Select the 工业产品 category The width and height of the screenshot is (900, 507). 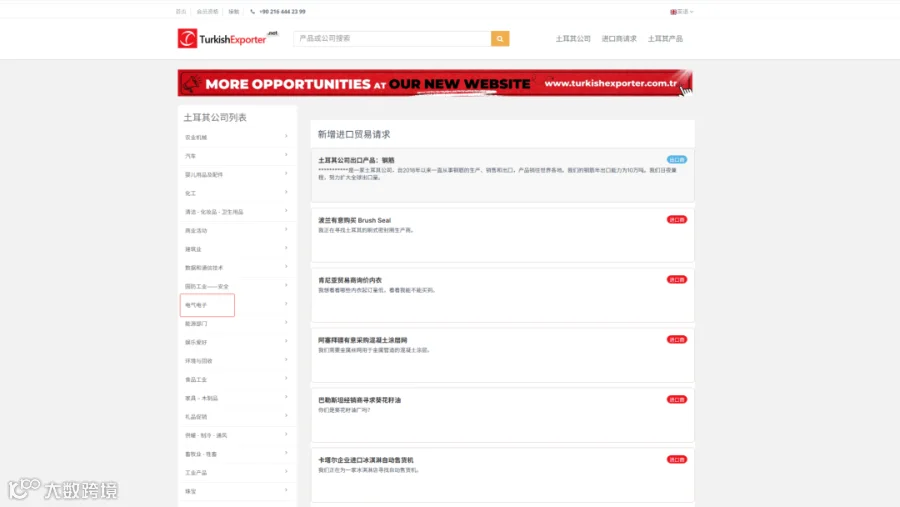point(196,473)
